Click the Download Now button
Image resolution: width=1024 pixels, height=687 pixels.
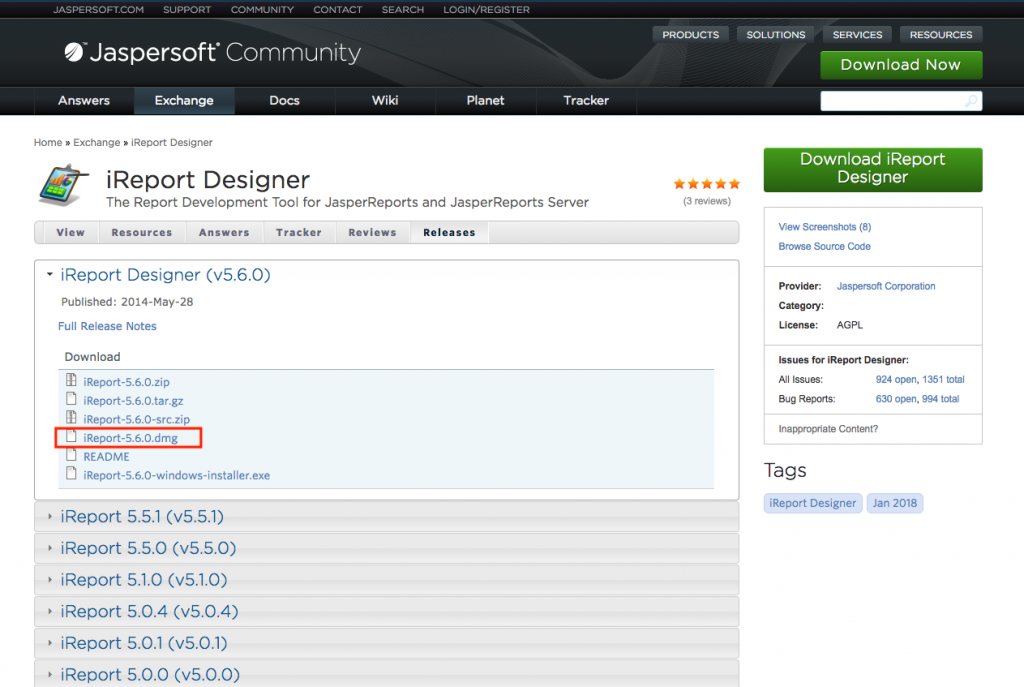[x=901, y=65]
